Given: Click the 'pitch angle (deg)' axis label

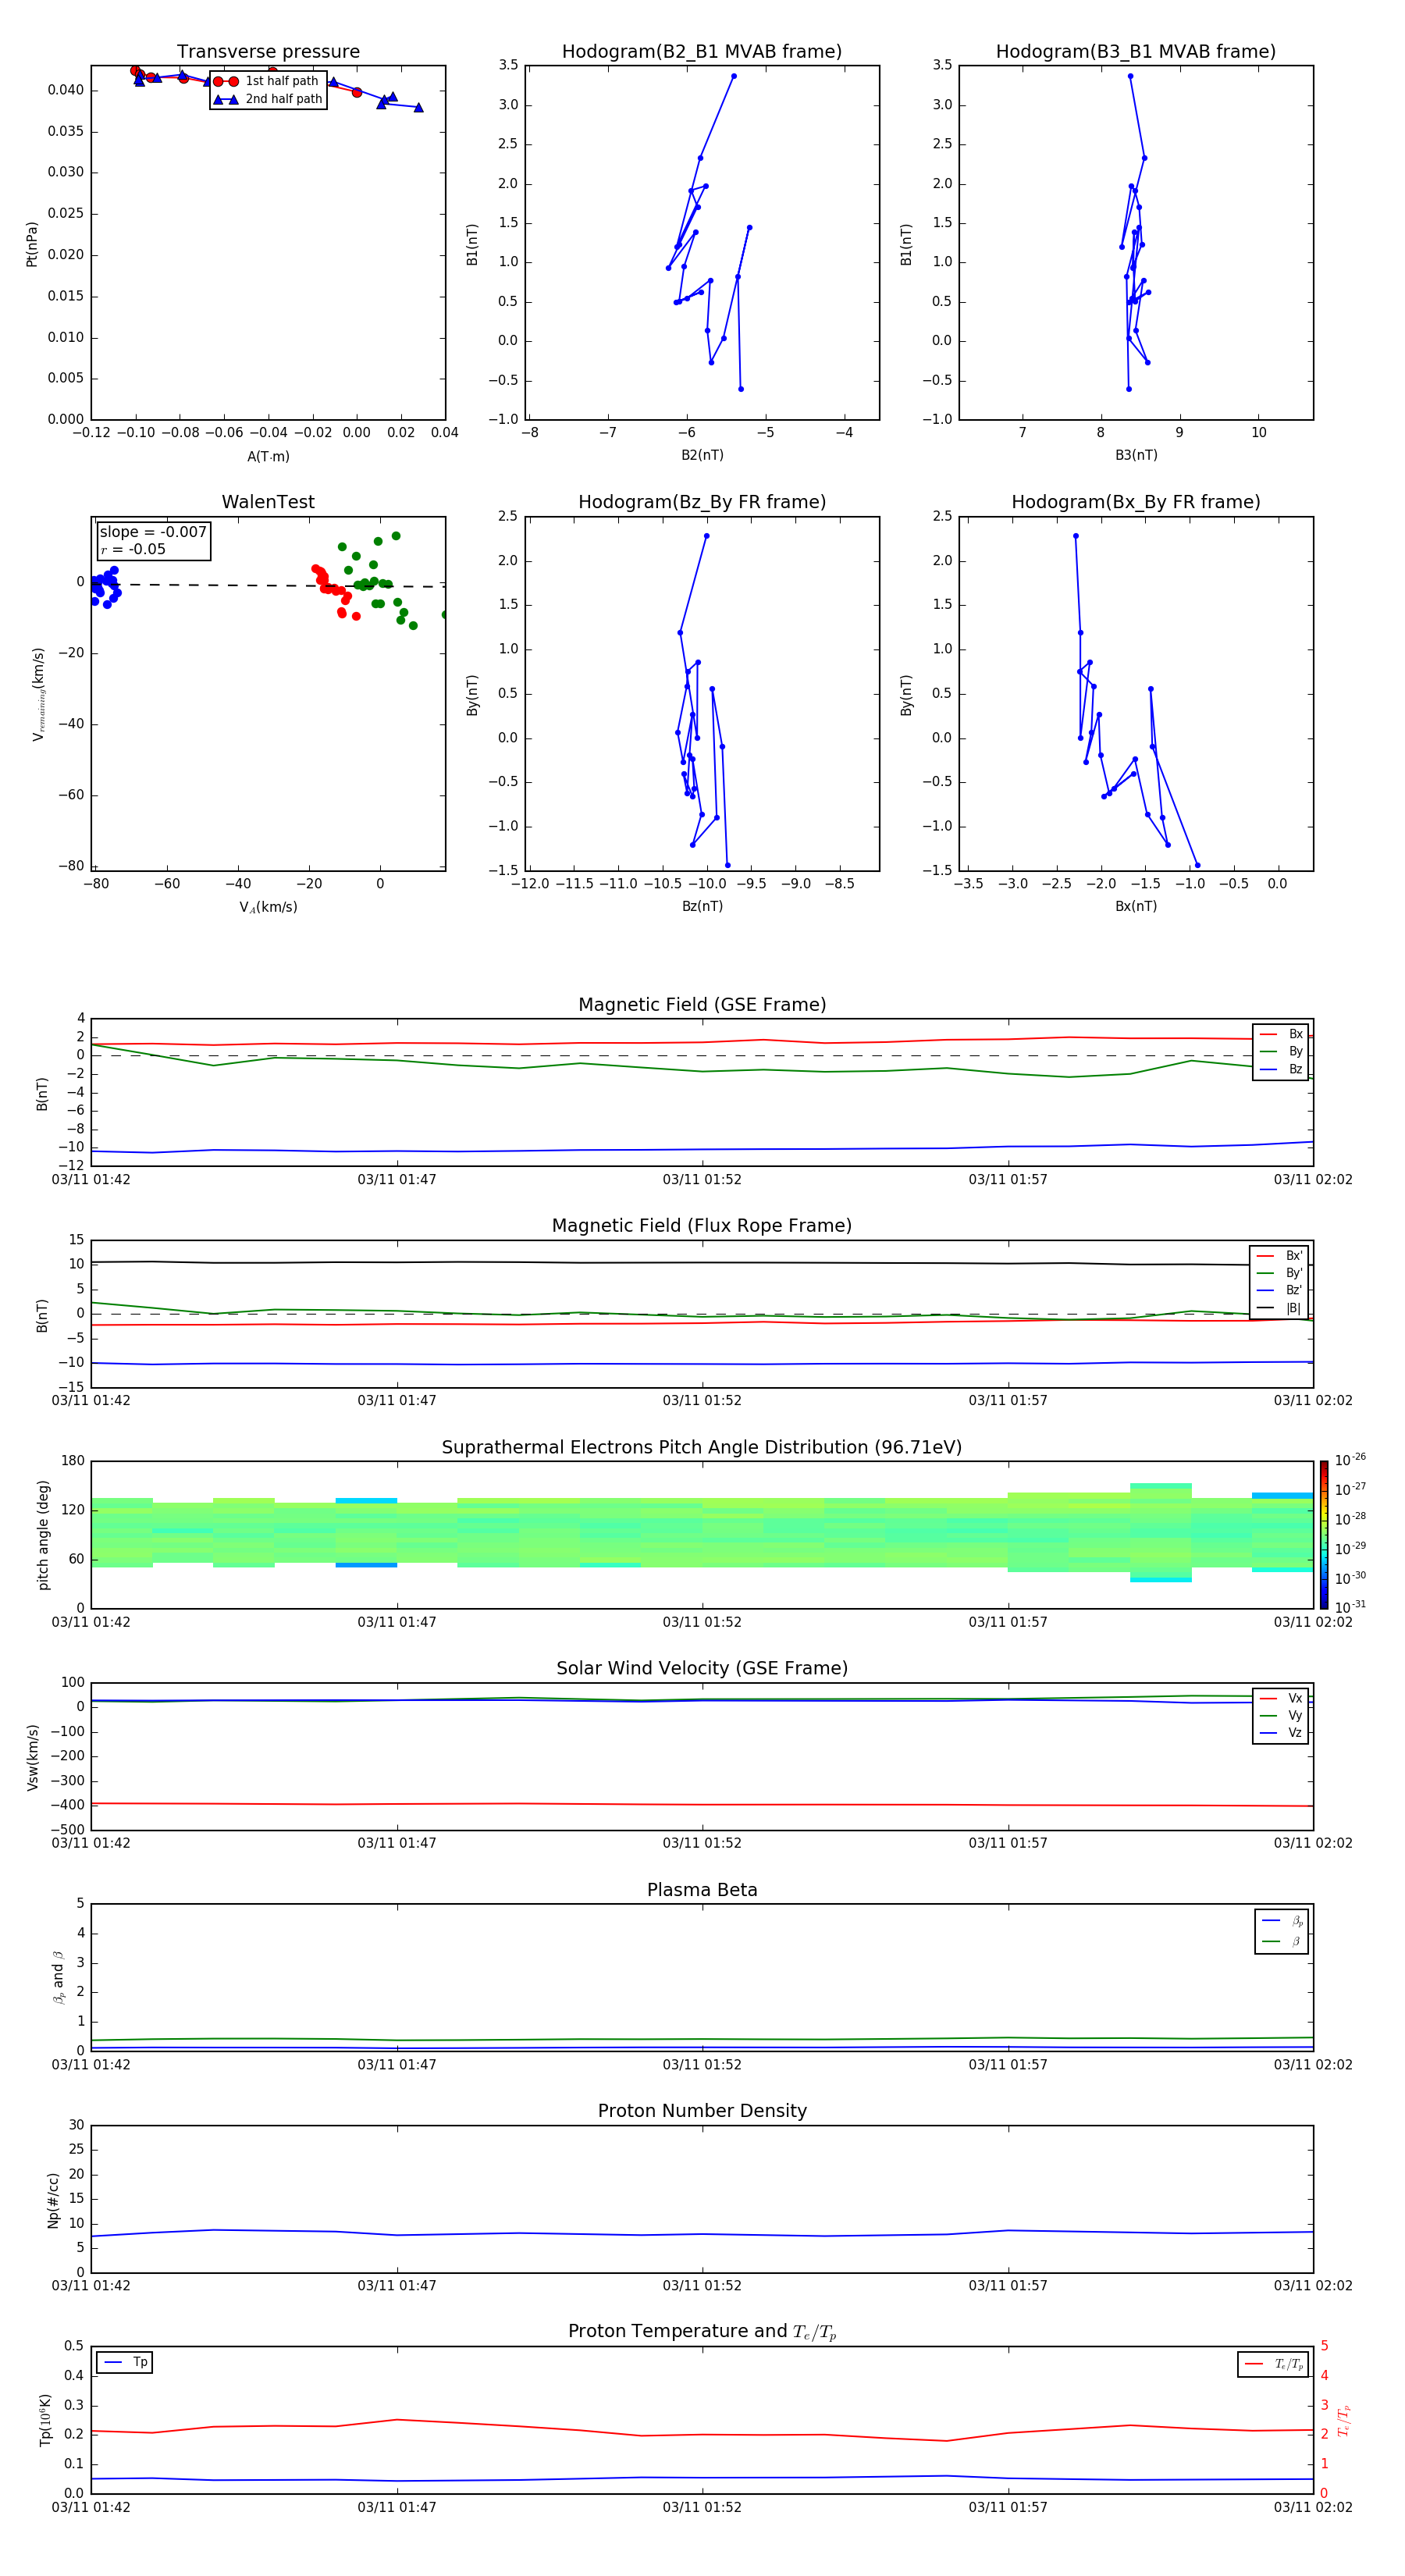Looking at the screenshot, I should click(43, 1535).
